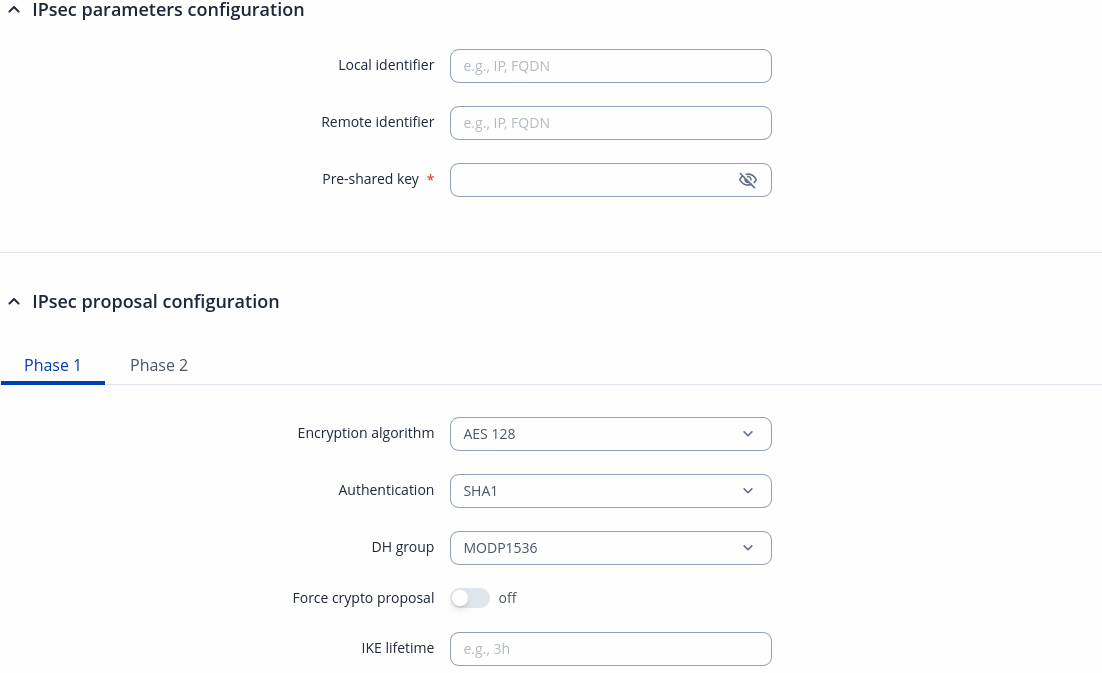Image resolution: width=1102 pixels, height=673 pixels.
Task: Expand the DH group MODP1536 dropdown
Action: point(610,548)
